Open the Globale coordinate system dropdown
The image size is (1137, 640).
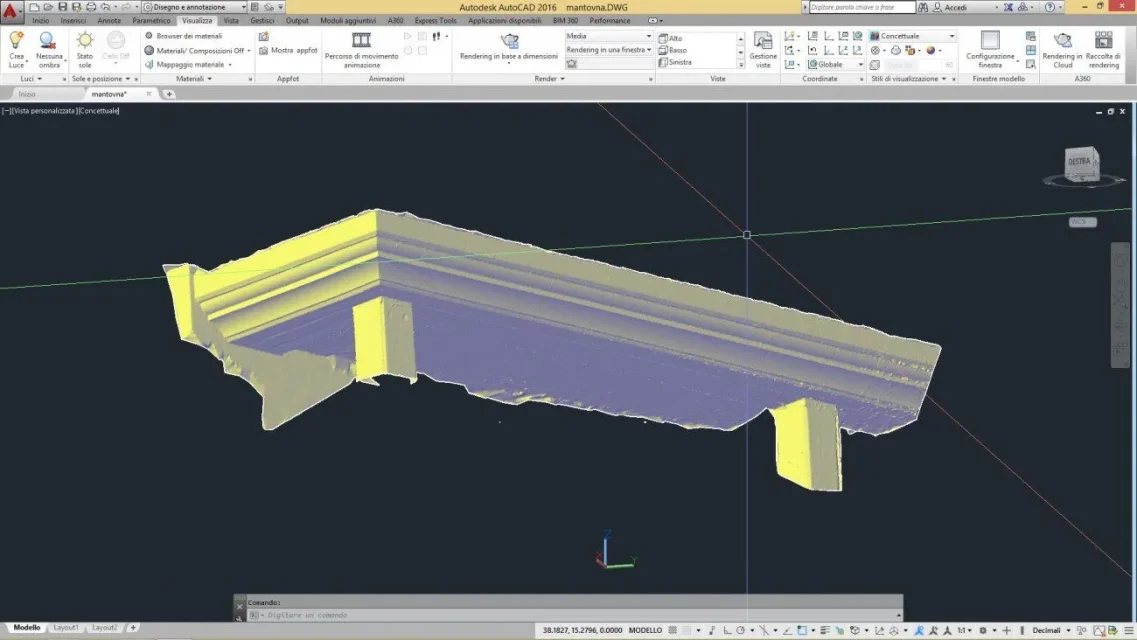tap(835, 65)
